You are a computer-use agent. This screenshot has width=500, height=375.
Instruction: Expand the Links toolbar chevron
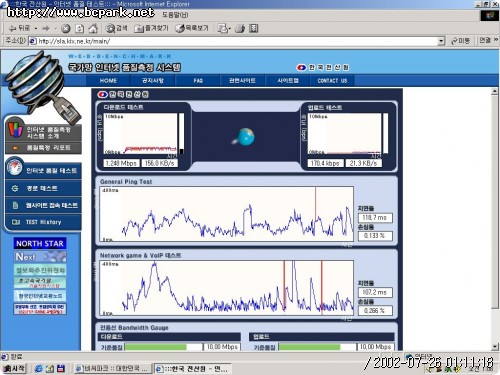click(496, 40)
